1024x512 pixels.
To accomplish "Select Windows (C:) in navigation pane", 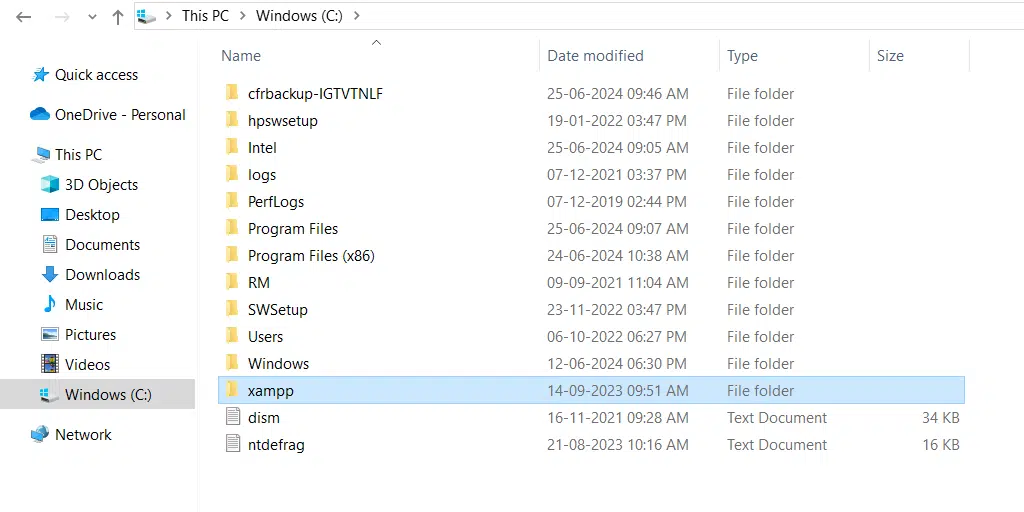I will point(108,395).
